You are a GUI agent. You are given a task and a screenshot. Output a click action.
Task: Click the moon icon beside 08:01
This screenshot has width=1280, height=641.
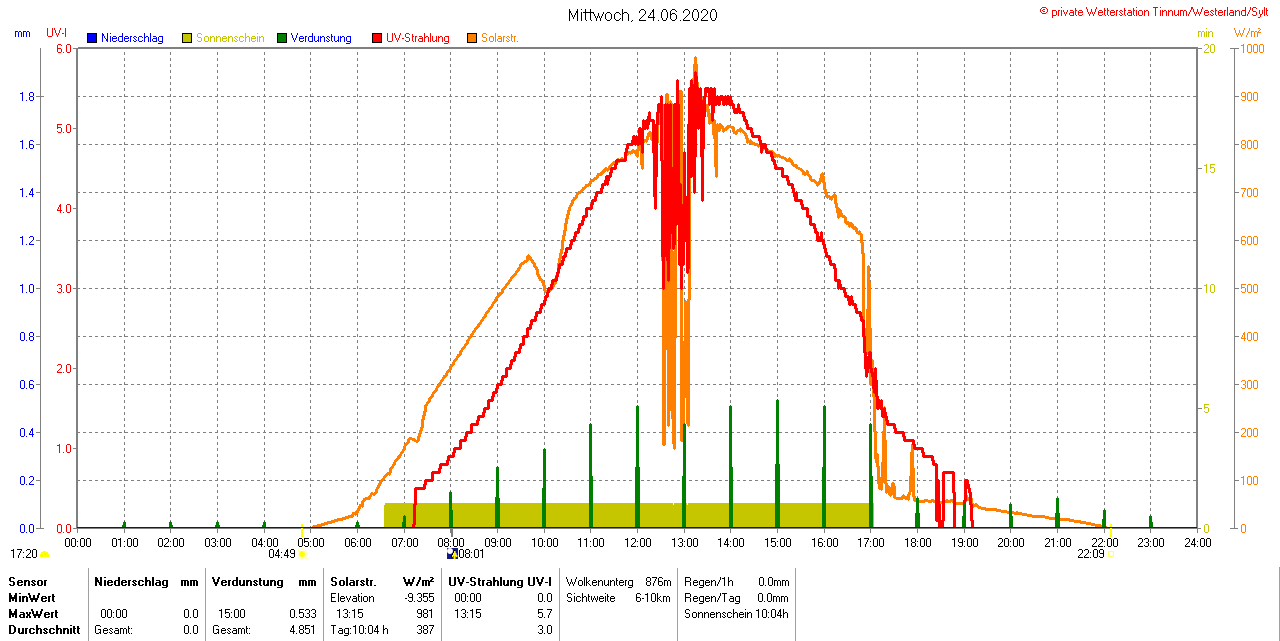point(451,553)
